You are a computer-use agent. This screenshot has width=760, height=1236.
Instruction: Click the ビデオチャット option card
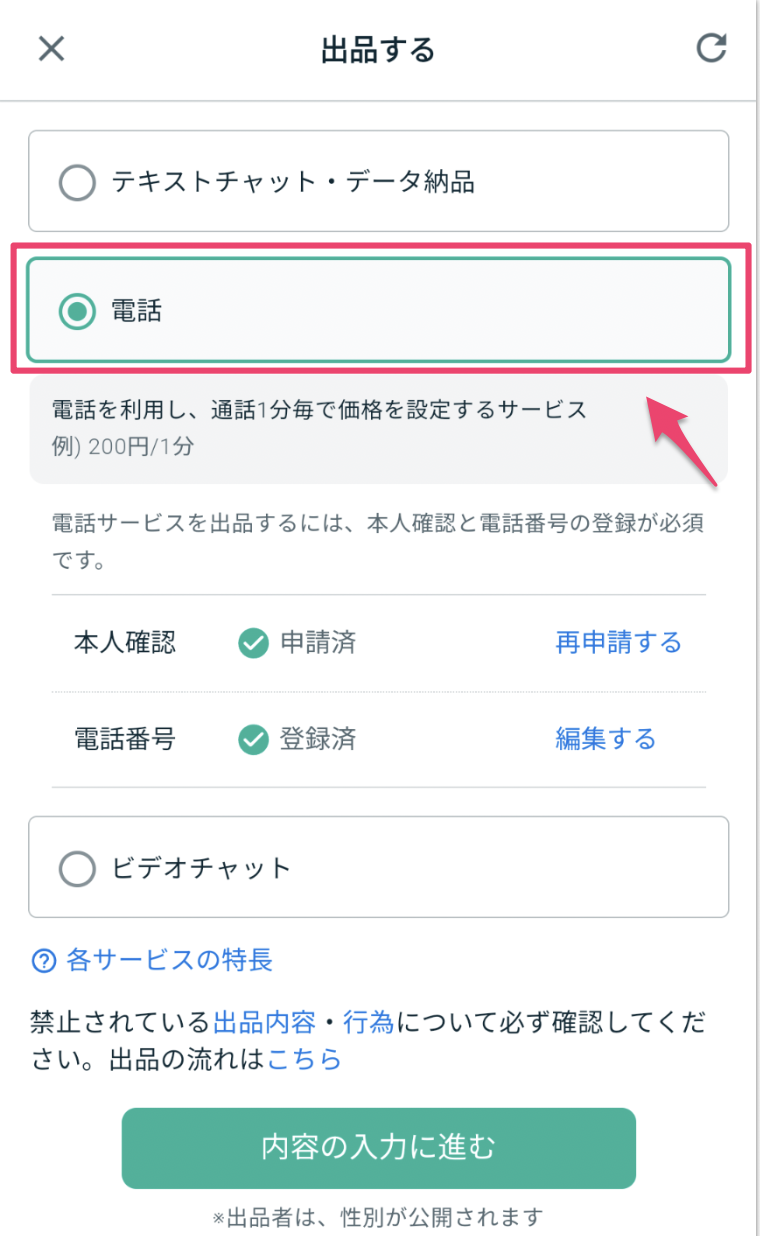coord(379,868)
